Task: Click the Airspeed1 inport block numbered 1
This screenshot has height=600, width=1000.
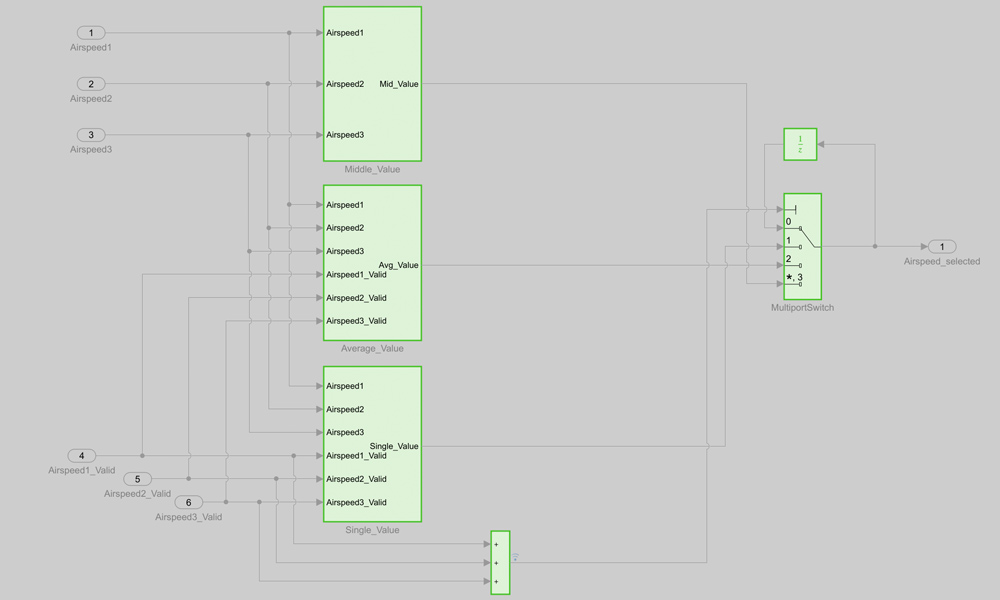Action: pyautogui.click(x=90, y=33)
